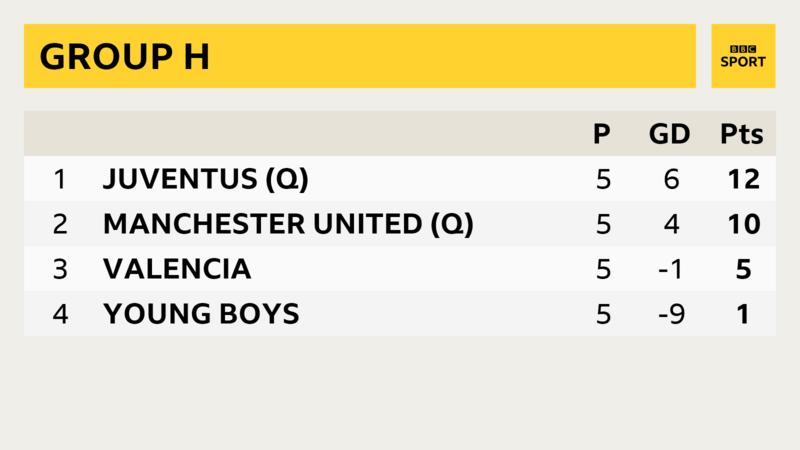This screenshot has width=800, height=450.
Task: Click Juventus goal difference 6
Action: 671,179
